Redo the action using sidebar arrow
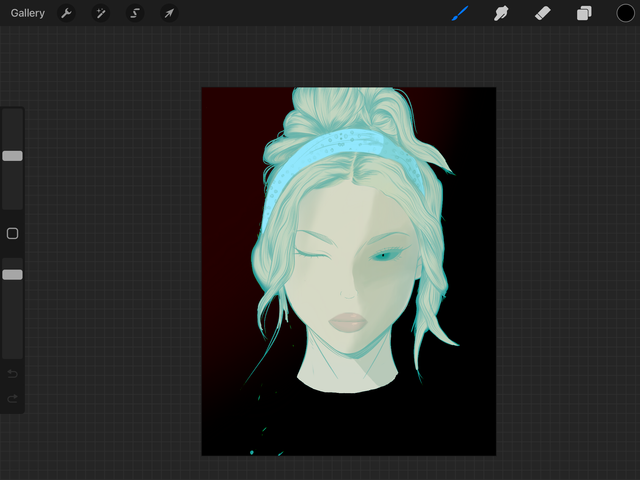The image size is (640, 480). 12,399
